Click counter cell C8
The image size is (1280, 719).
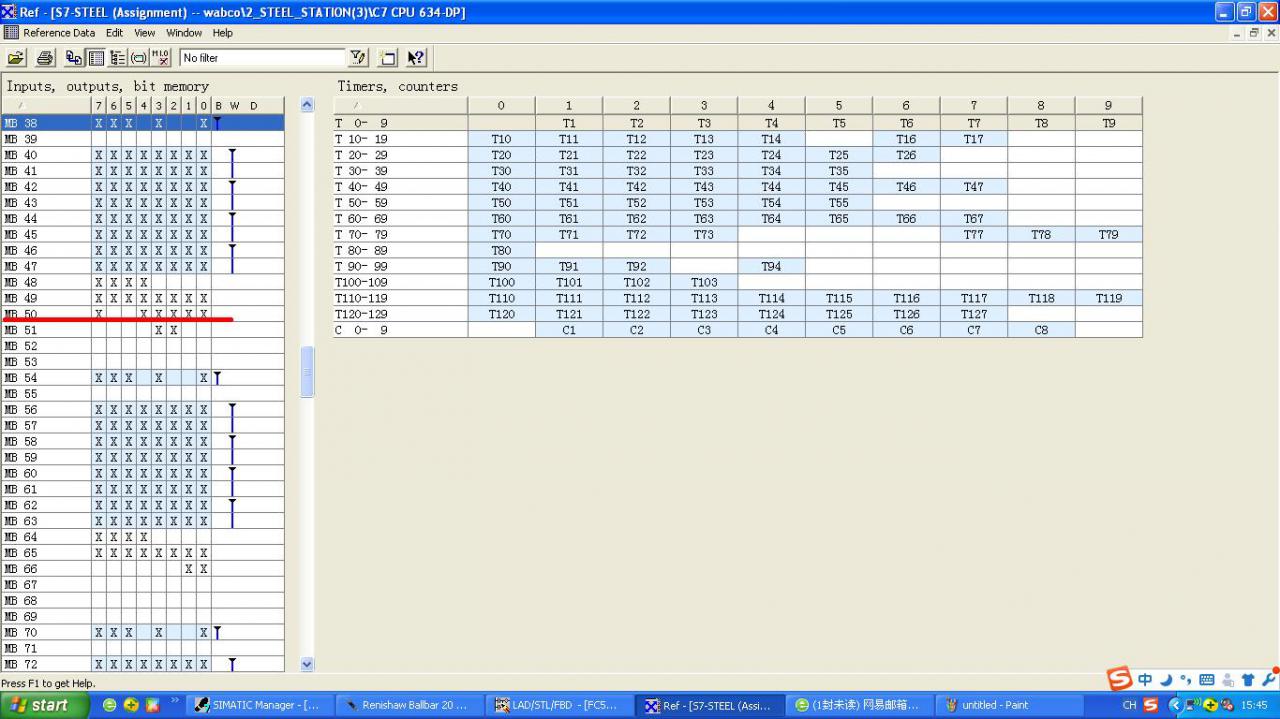coord(1041,330)
